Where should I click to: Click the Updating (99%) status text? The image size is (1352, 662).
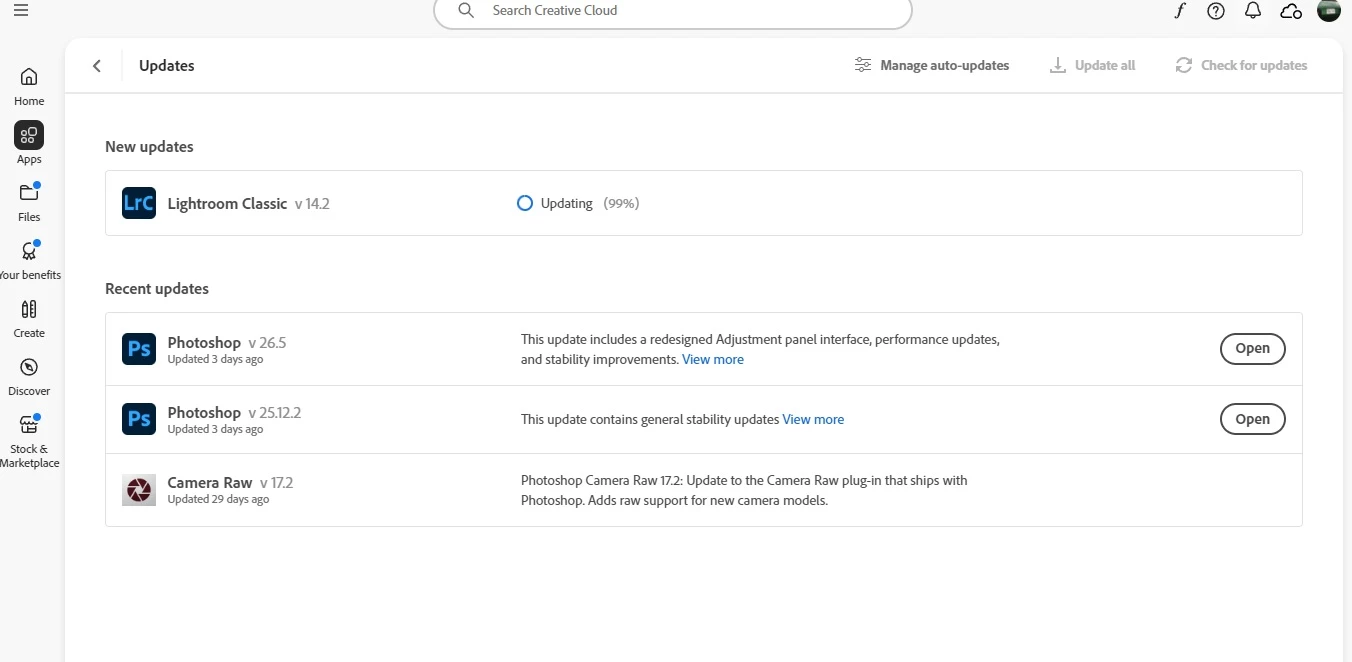[x=590, y=203]
